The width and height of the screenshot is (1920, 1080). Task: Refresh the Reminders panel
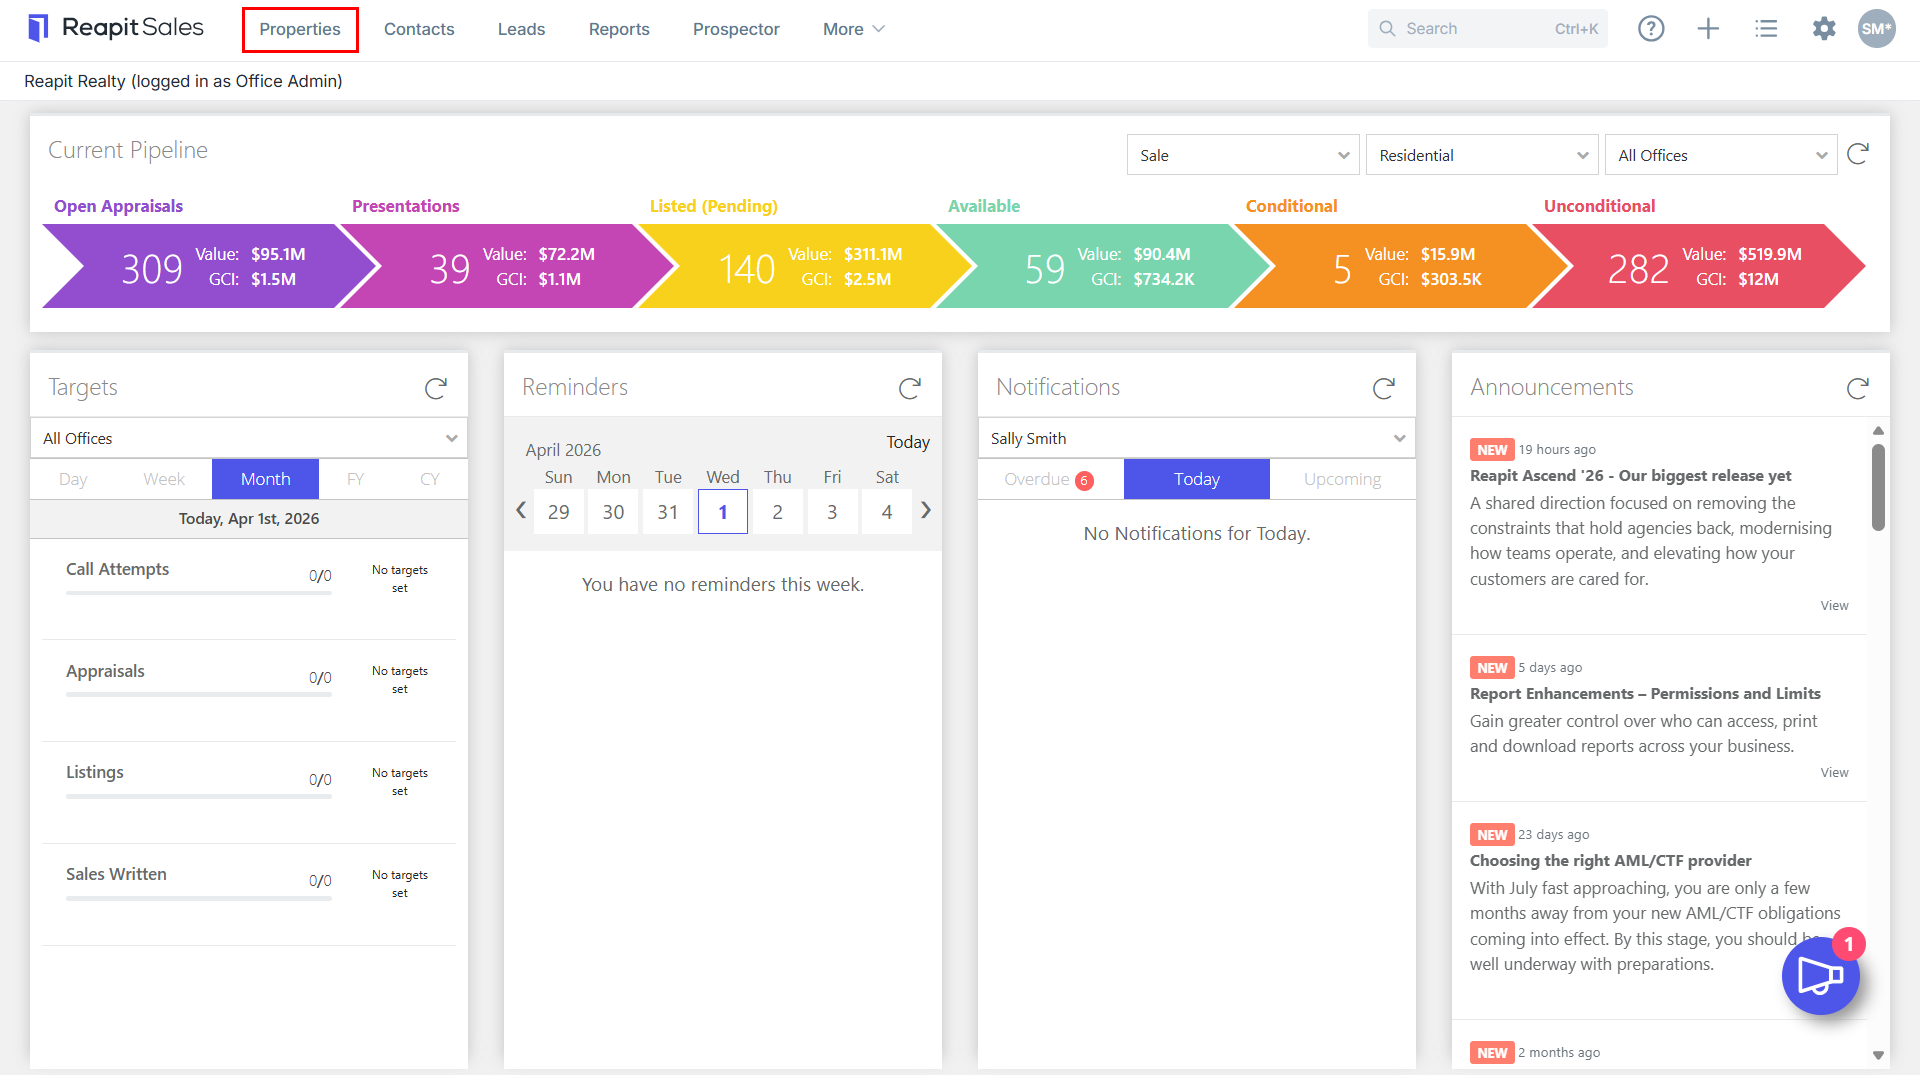(910, 388)
